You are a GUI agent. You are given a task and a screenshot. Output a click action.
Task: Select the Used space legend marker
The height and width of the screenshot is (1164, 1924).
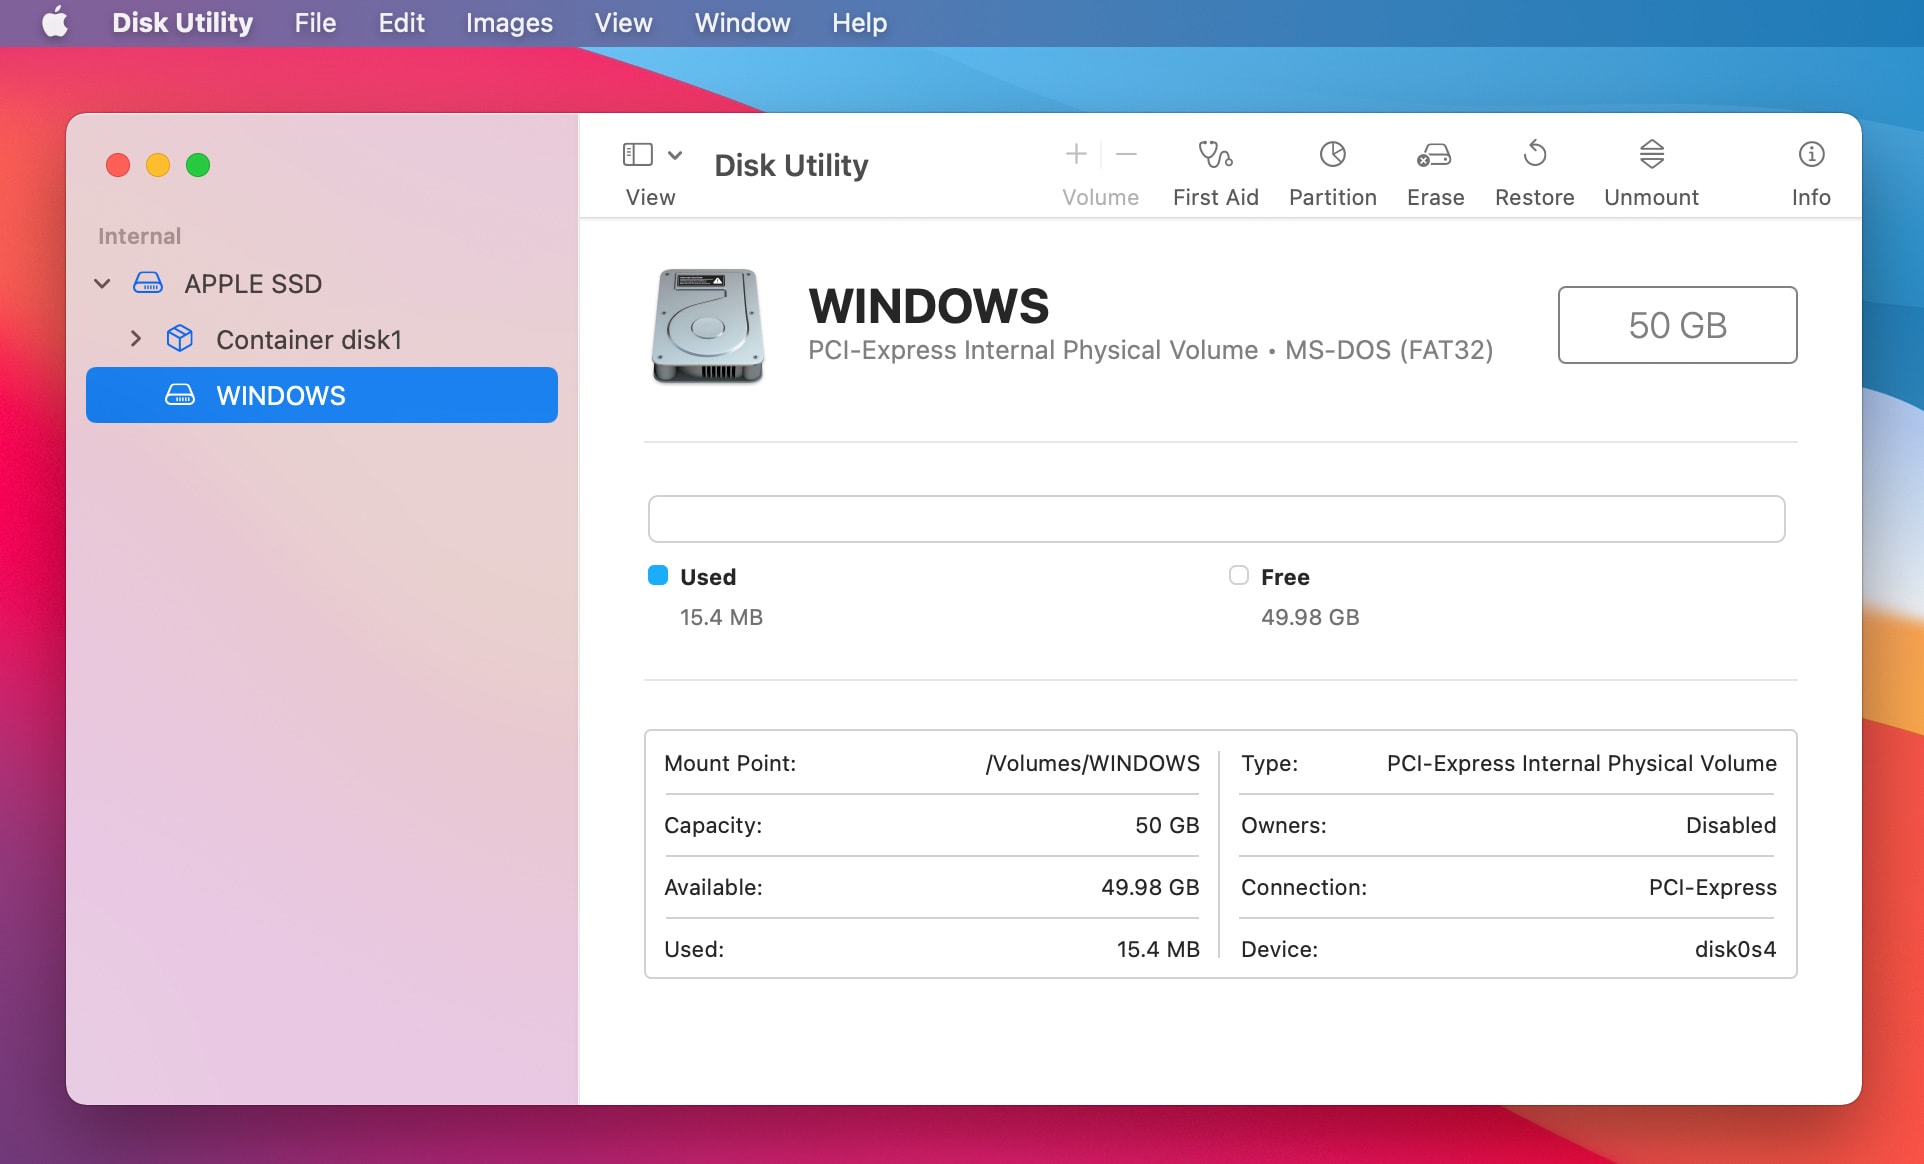(657, 575)
